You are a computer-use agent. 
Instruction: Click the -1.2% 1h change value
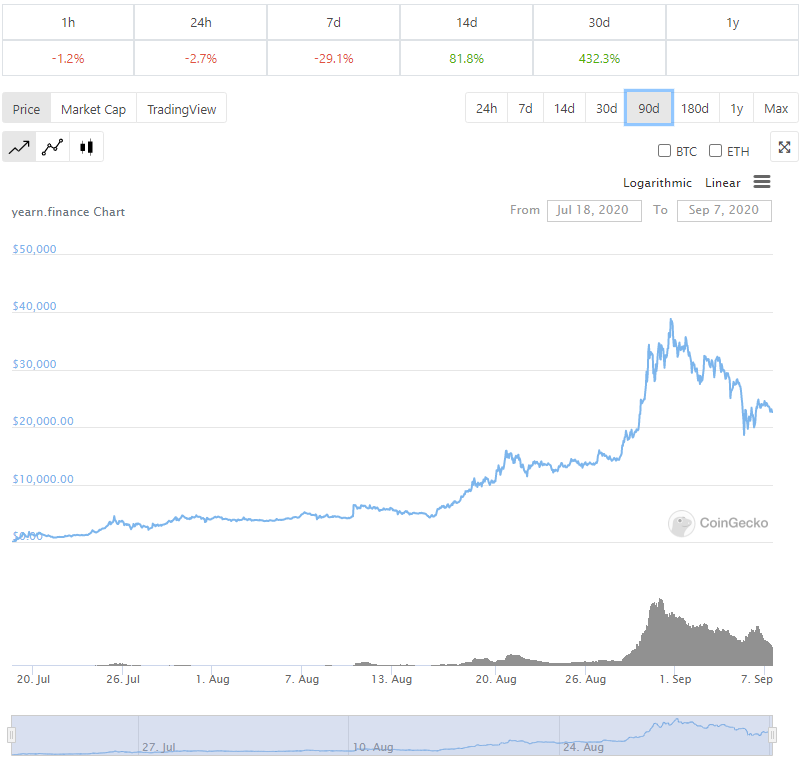tap(68, 58)
